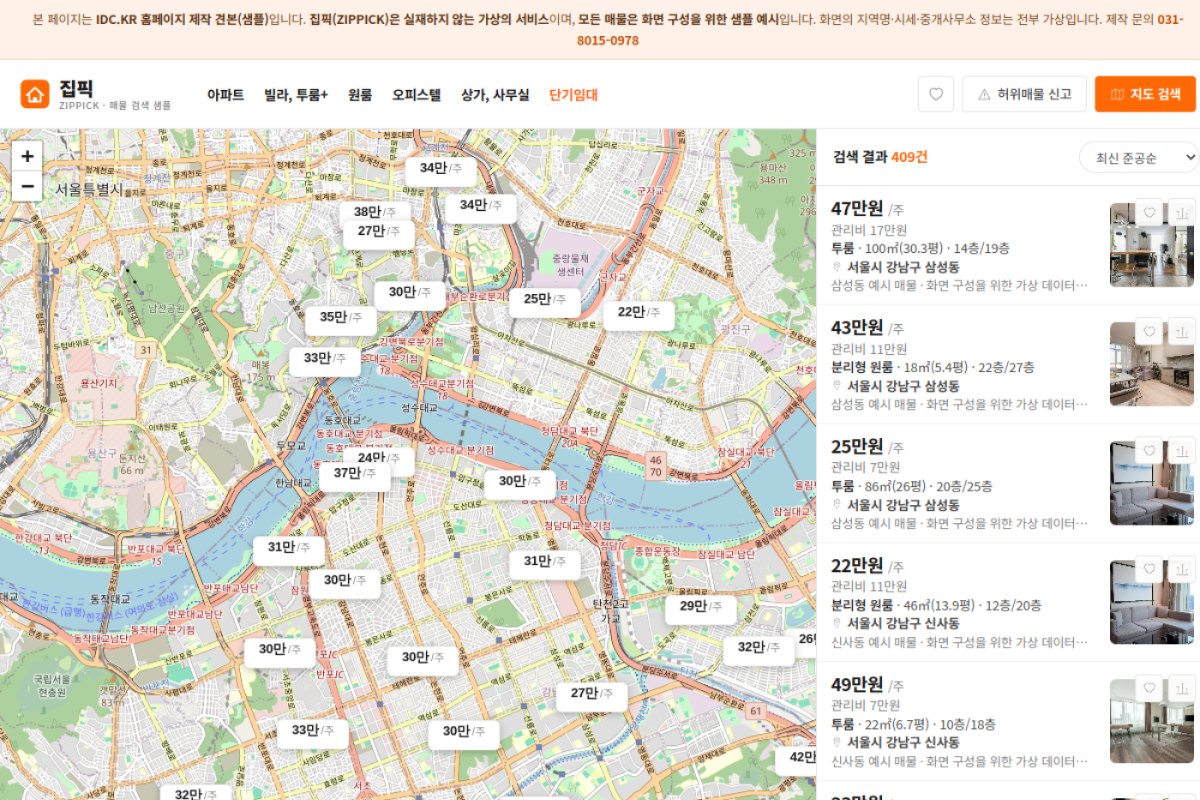Open the photo of the 43만원 listing

(x=1152, y=364)
